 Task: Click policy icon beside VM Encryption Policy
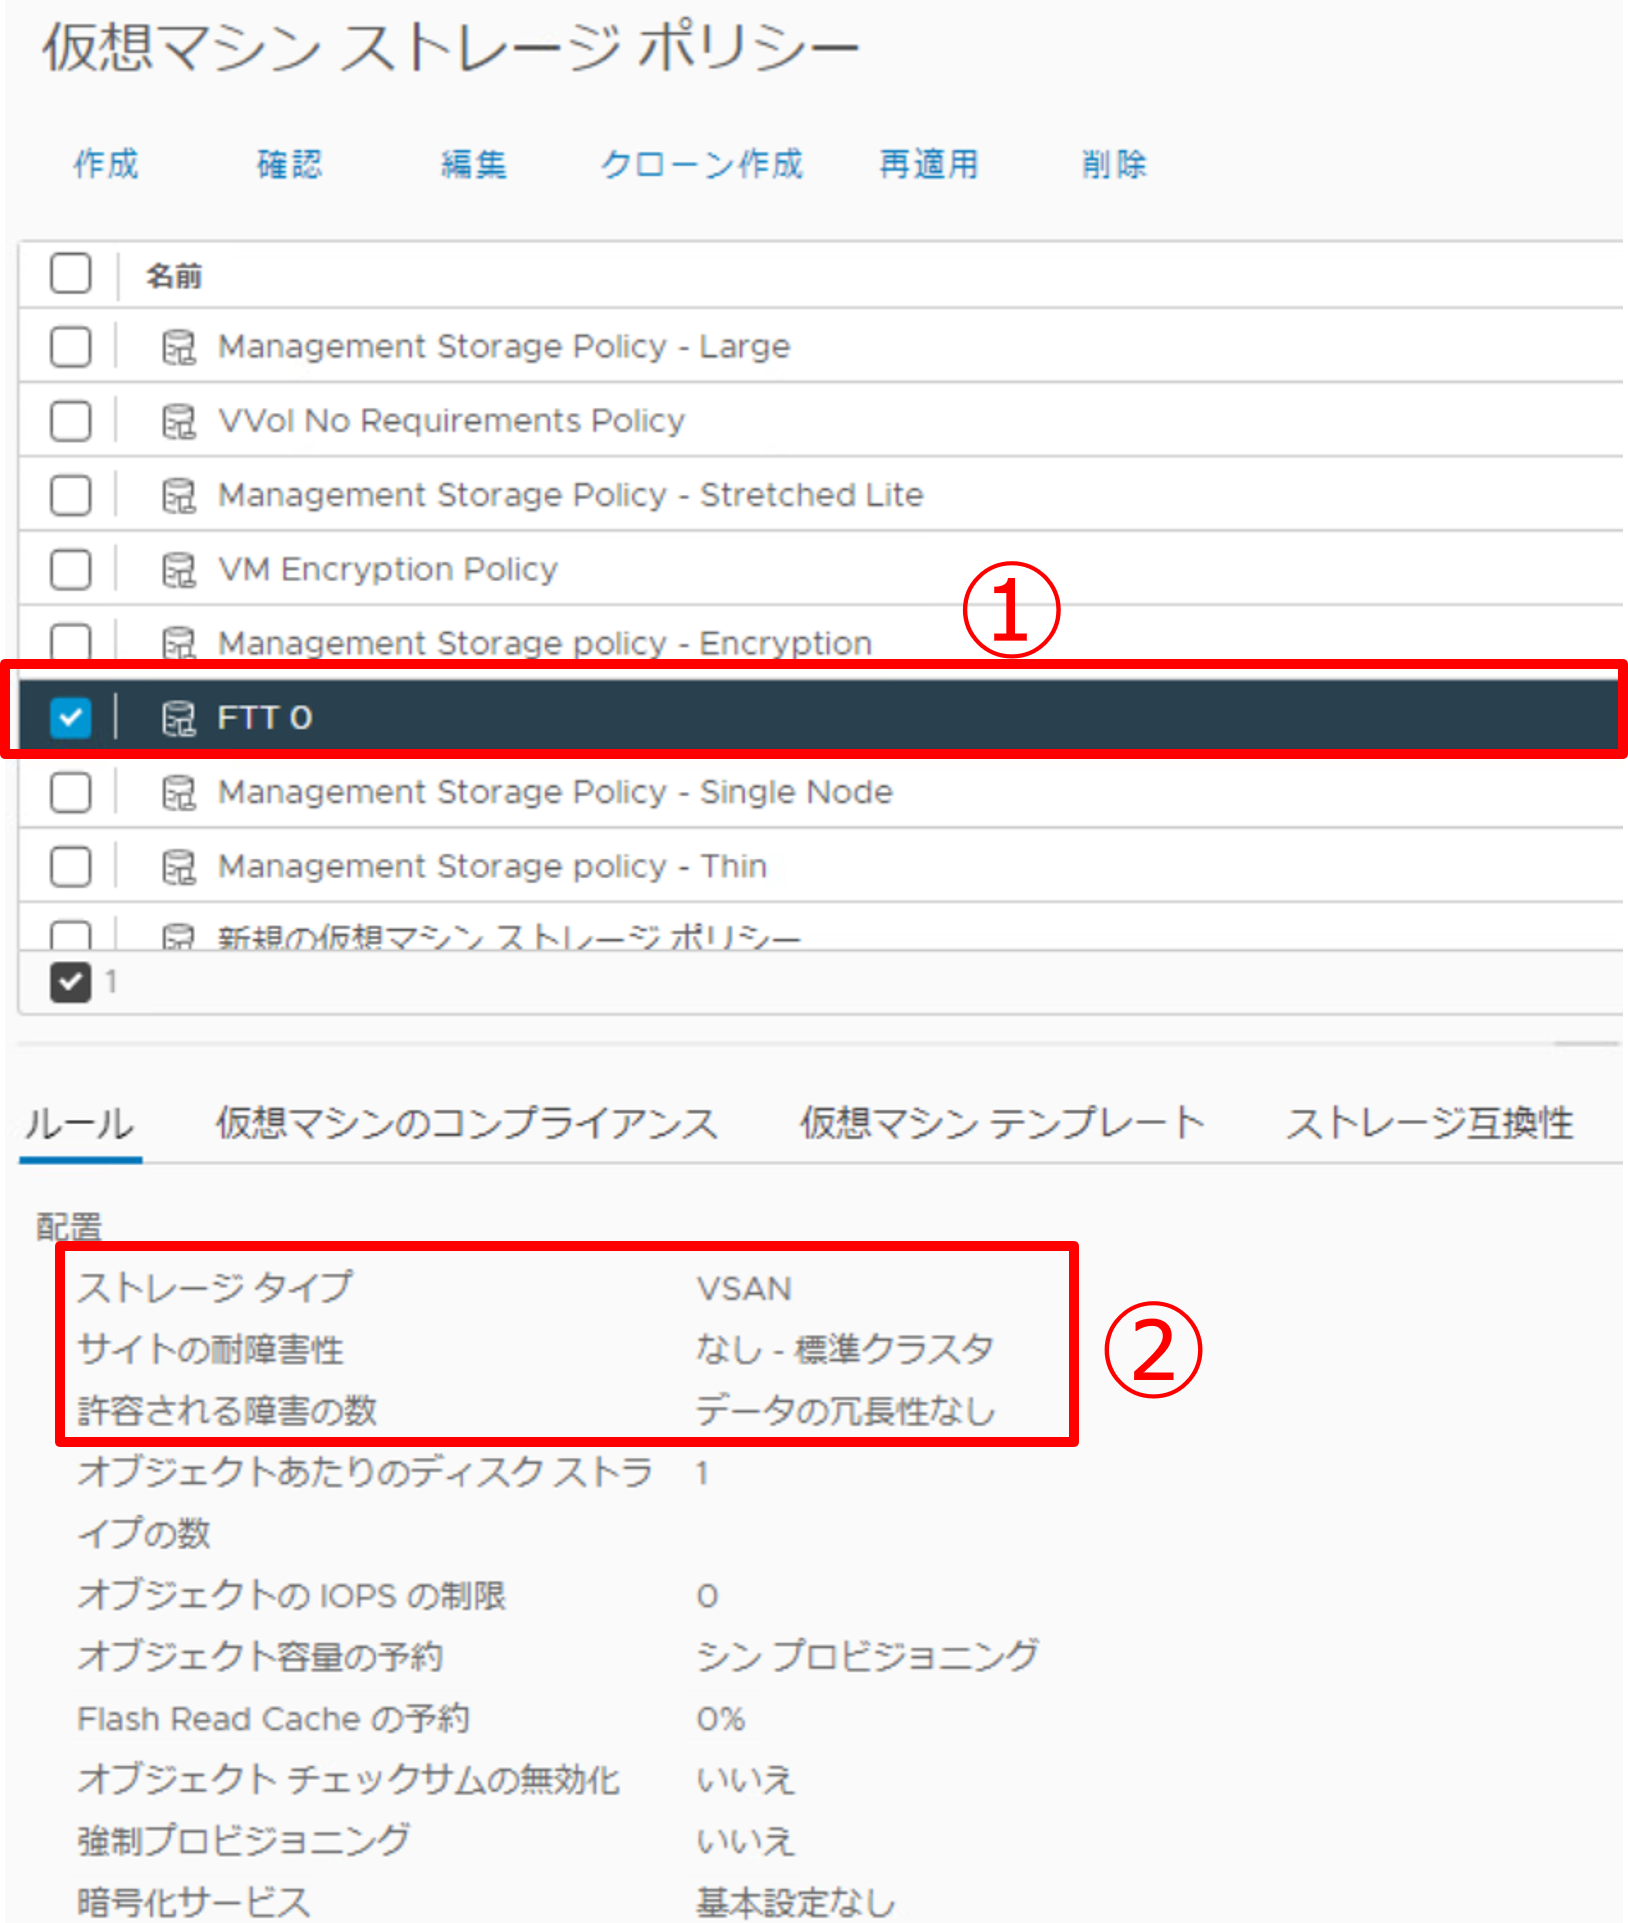[179, 569]
